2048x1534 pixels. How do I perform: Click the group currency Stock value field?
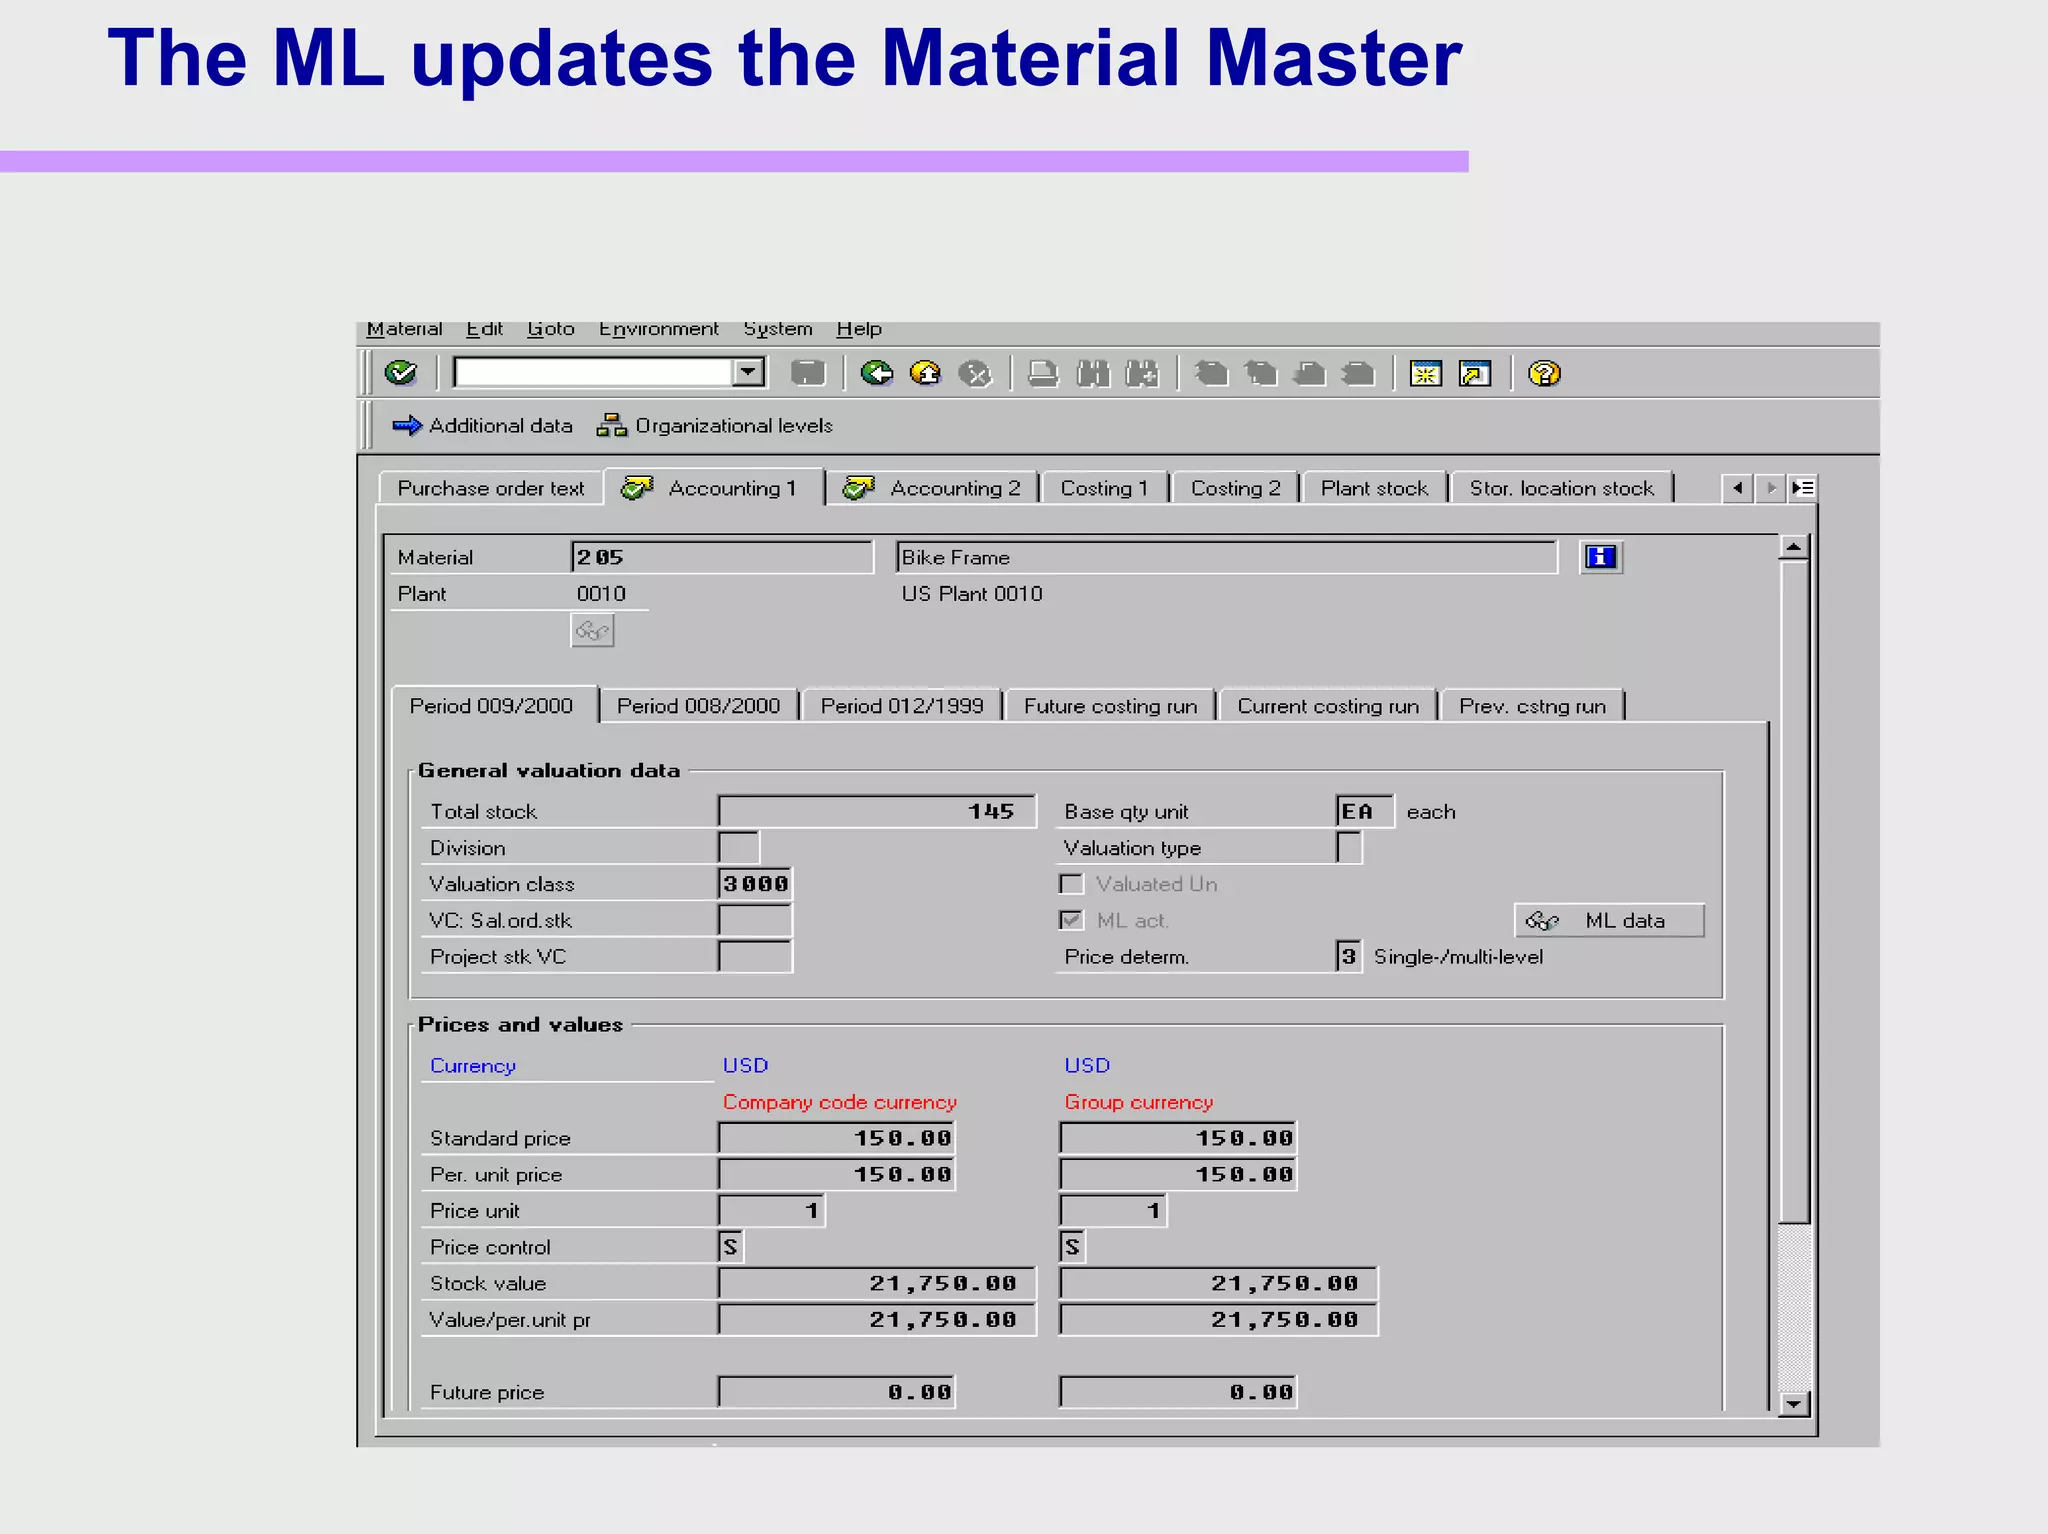tap(1218, 1283)
